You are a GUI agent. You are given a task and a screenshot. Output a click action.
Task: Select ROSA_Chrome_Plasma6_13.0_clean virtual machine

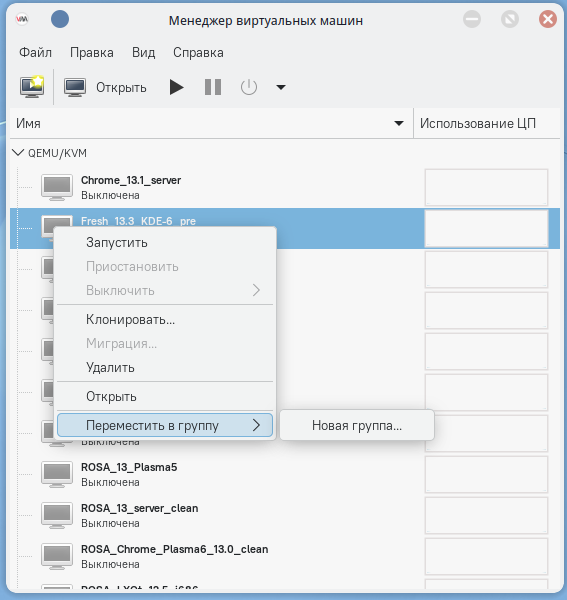tap(285, 556)
